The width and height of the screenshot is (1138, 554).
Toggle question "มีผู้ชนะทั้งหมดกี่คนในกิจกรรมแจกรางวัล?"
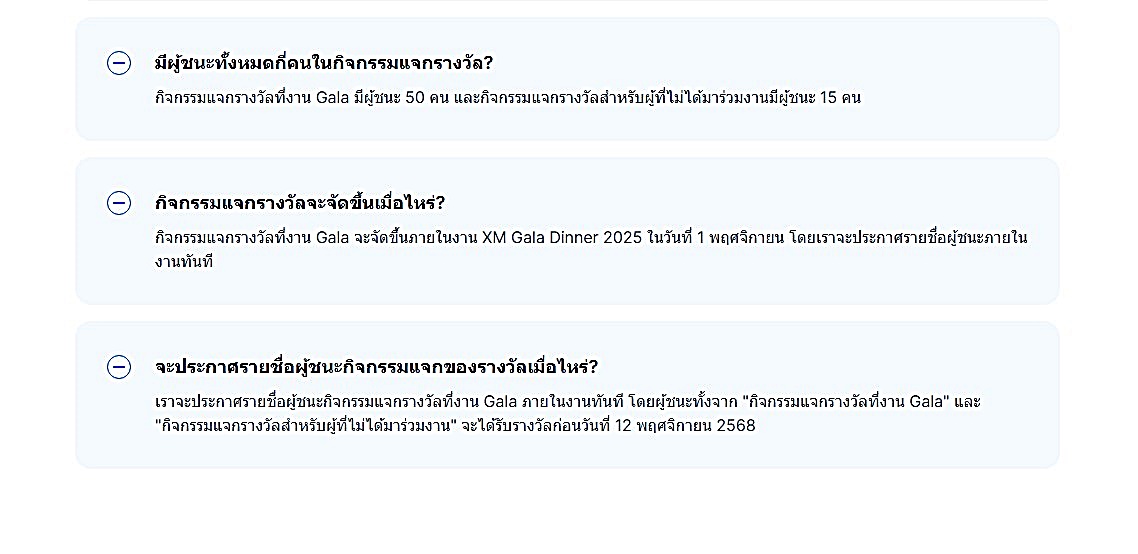[324, 63]
